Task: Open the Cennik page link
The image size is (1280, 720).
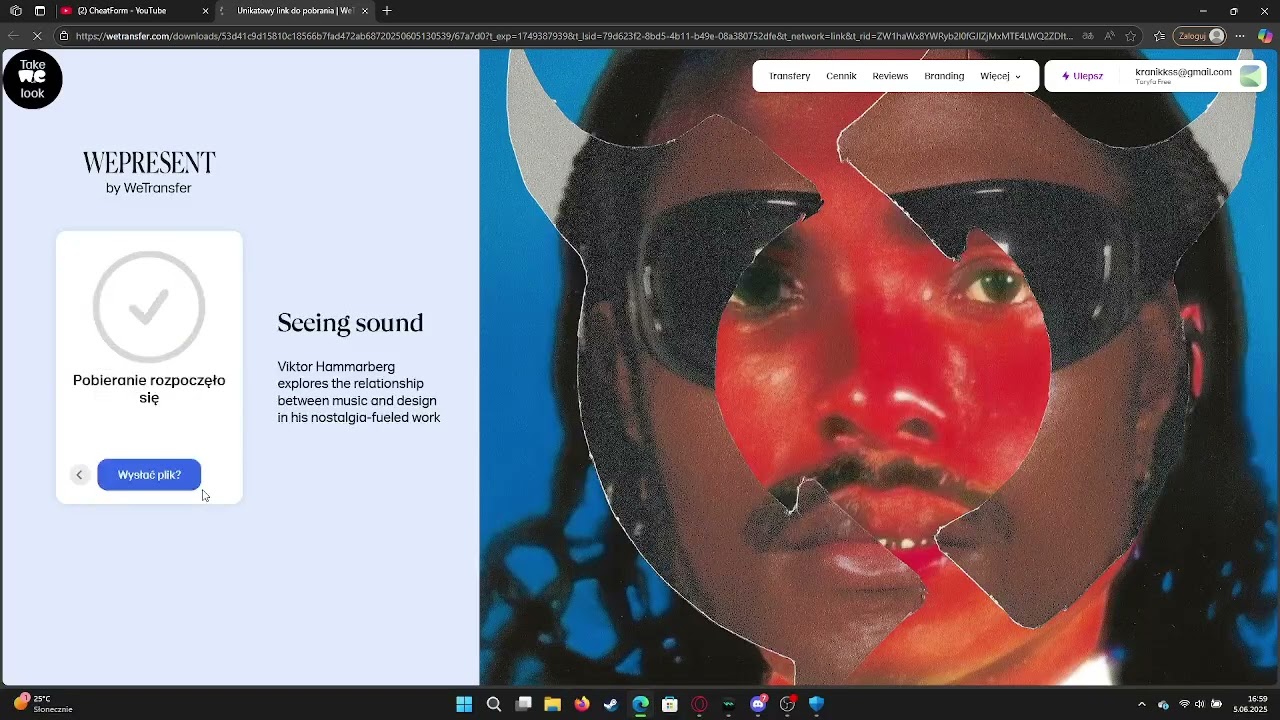Action: click(841, 76)
